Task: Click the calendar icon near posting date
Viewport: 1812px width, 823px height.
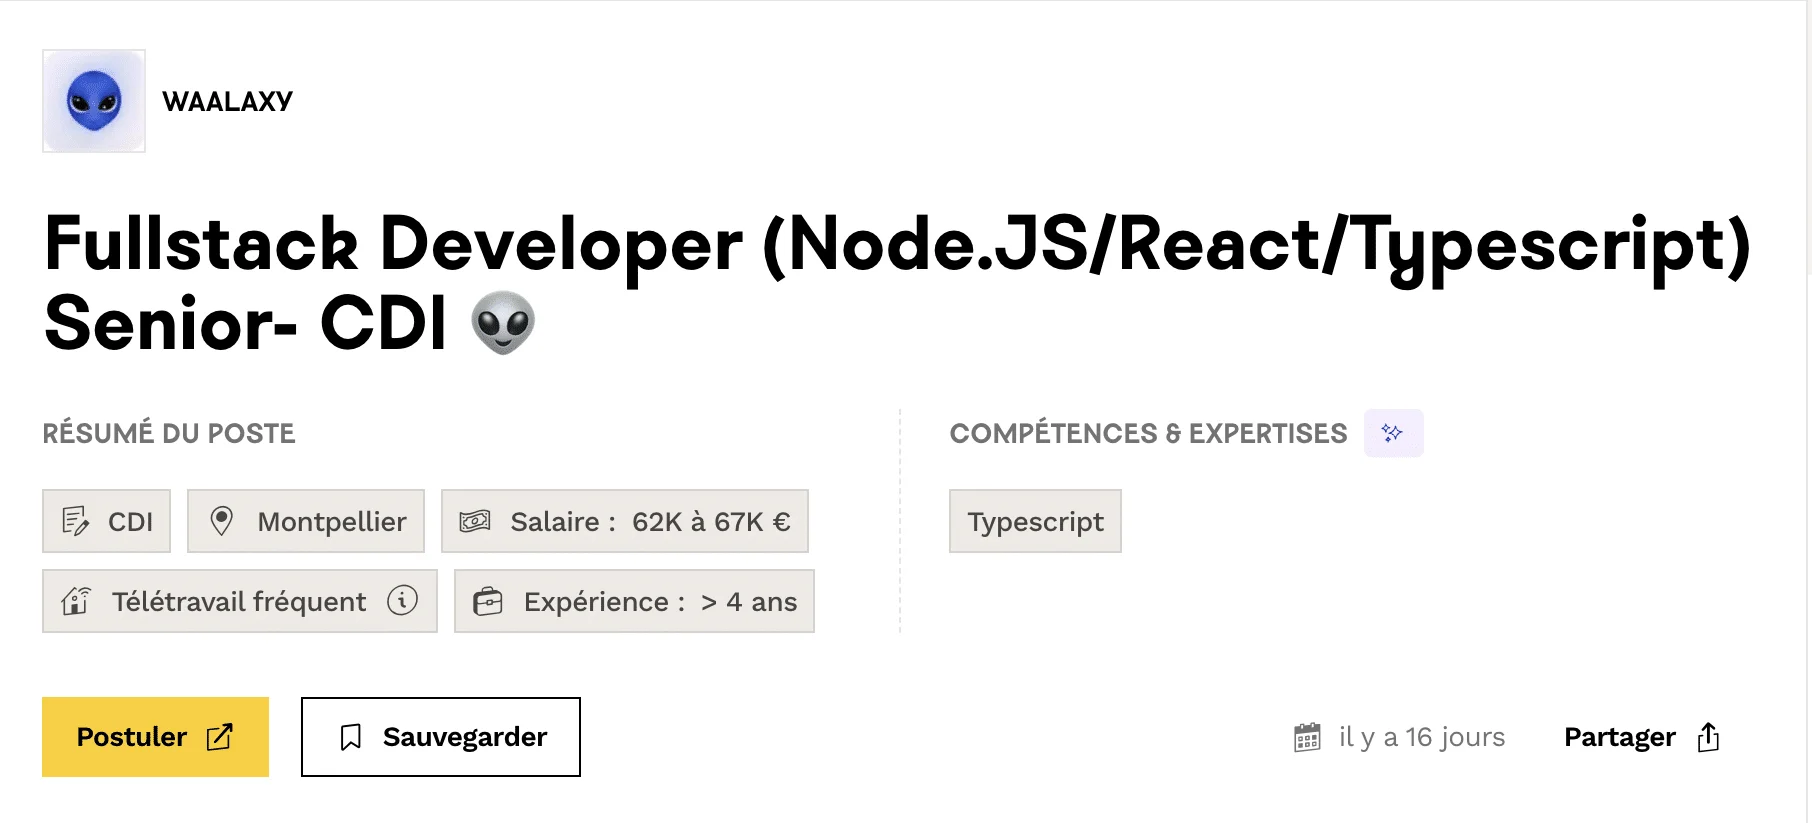Action: pyautogui.click(x=1307, y=738)
